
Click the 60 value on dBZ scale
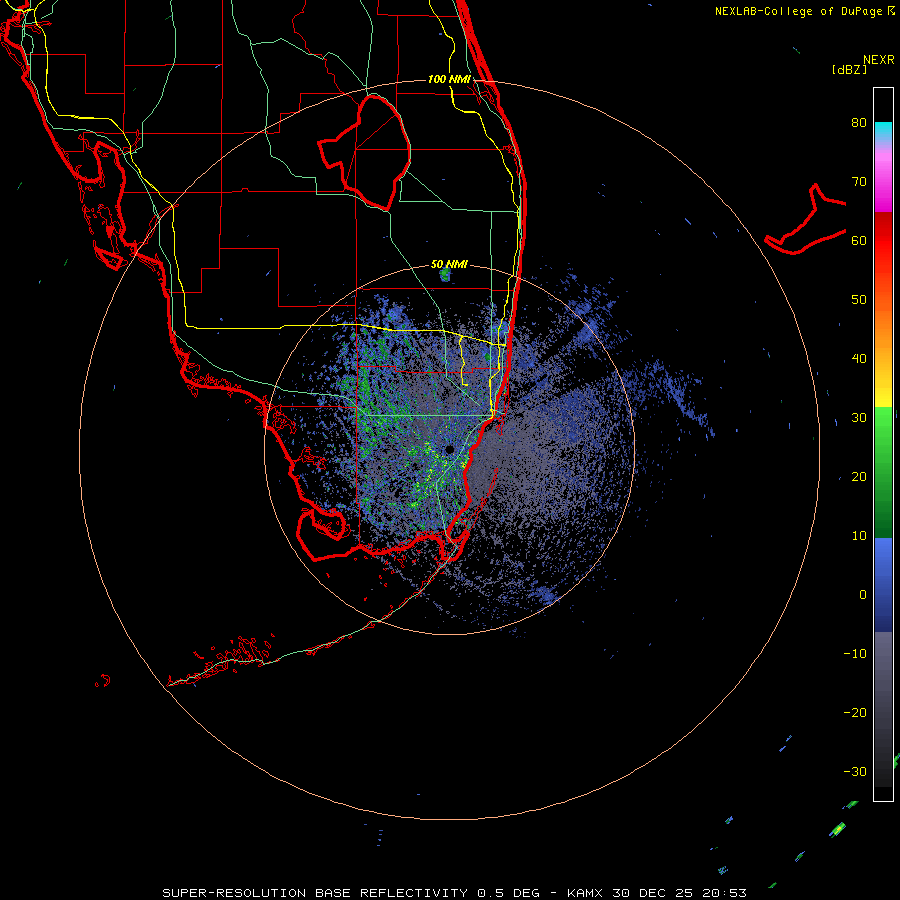pyautogui.click(x=859, y=240)
